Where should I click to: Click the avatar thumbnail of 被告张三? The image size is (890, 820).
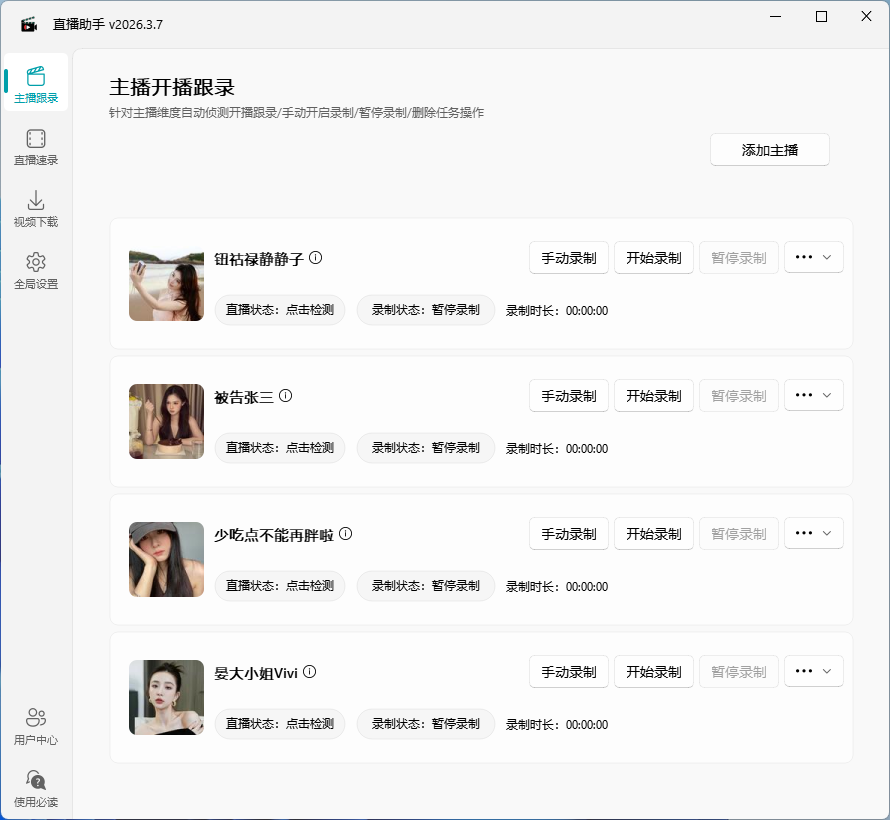[x=166, y=421]
